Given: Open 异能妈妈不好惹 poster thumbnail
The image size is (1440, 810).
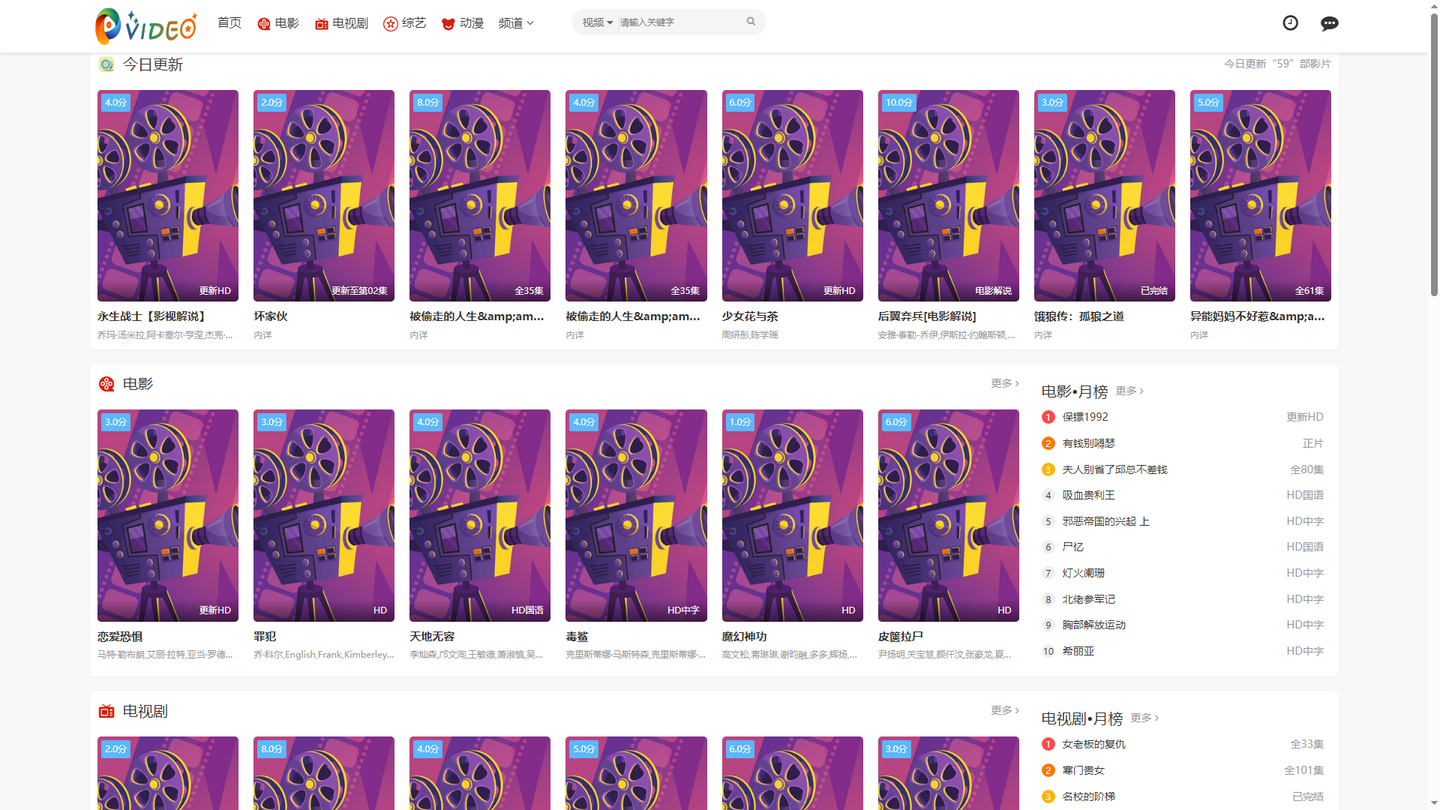Looking at the screenshot, I should pos(1260,196).
